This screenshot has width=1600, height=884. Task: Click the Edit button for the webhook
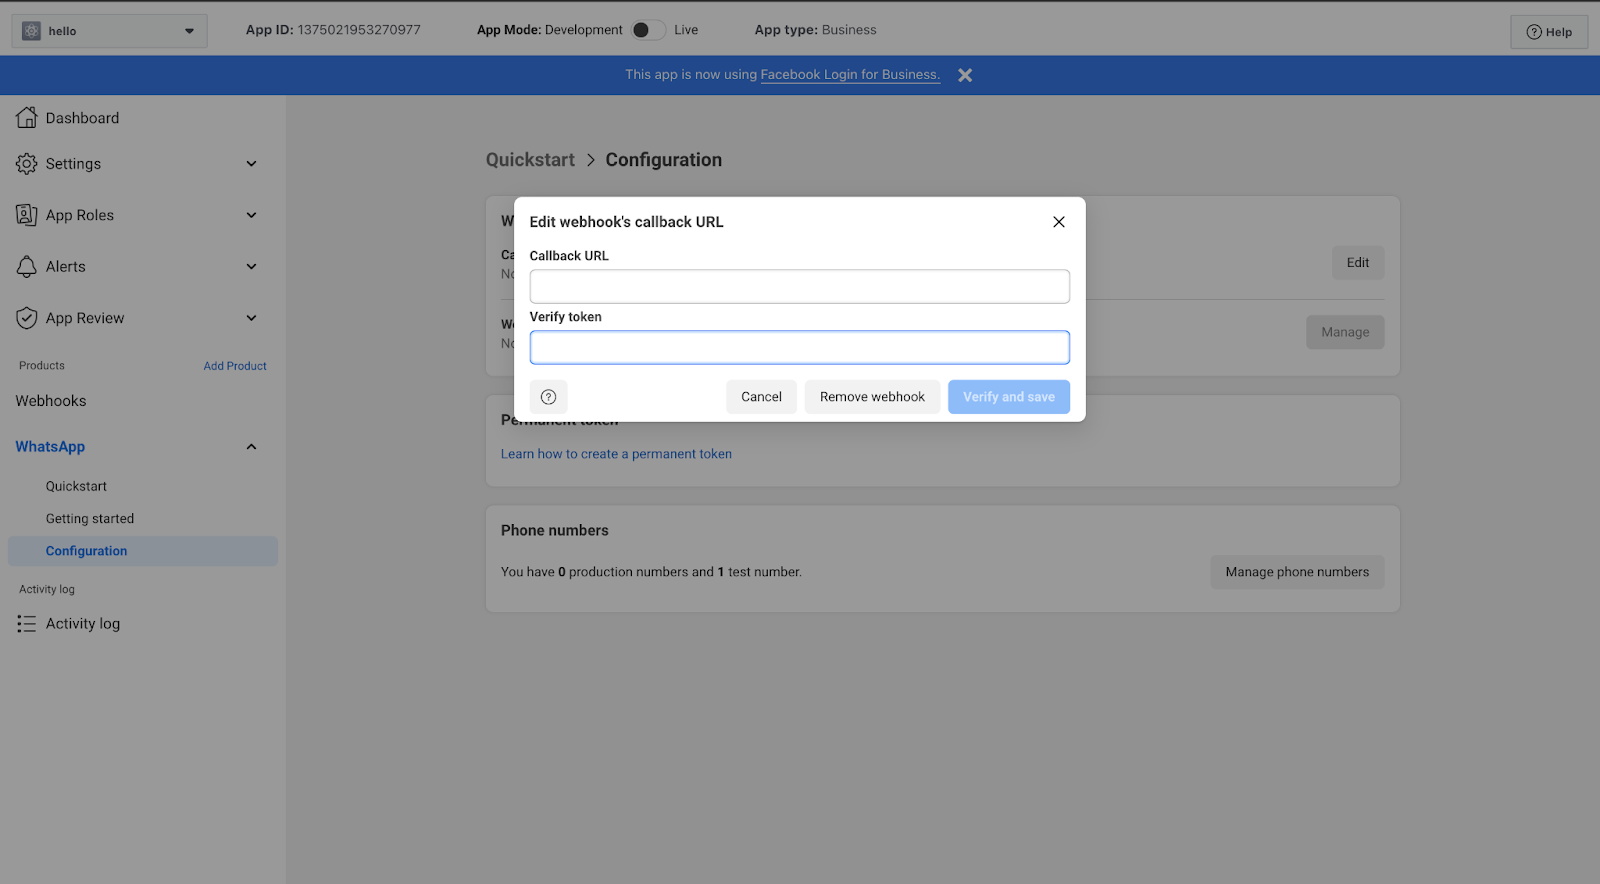click(1358, 263)
